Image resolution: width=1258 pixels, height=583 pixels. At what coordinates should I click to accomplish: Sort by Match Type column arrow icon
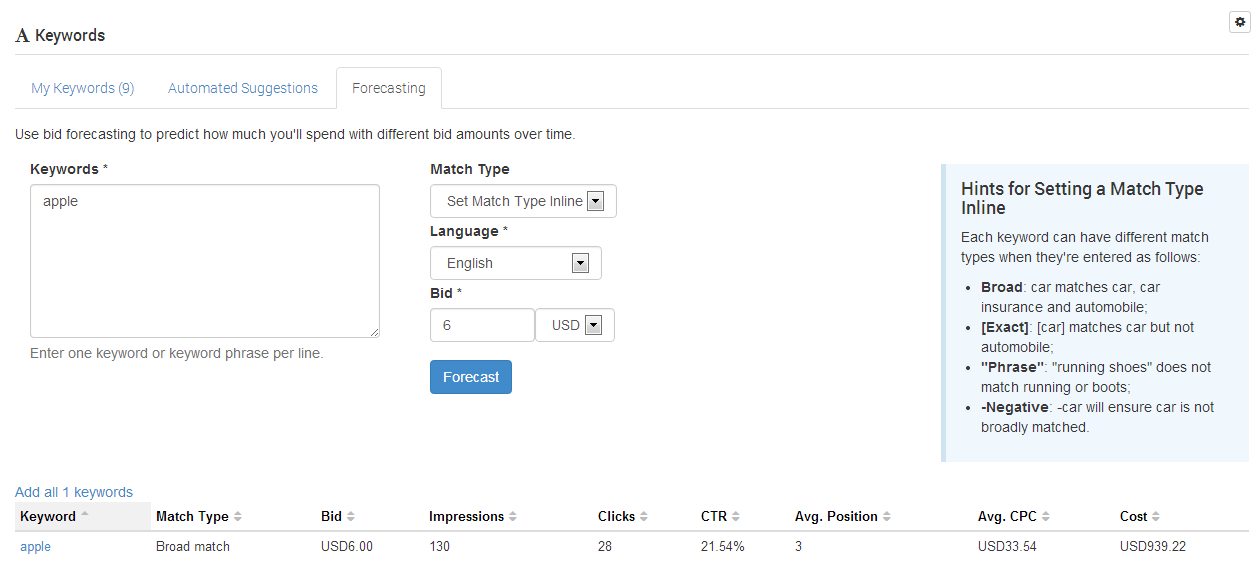(x=238, y=517)
